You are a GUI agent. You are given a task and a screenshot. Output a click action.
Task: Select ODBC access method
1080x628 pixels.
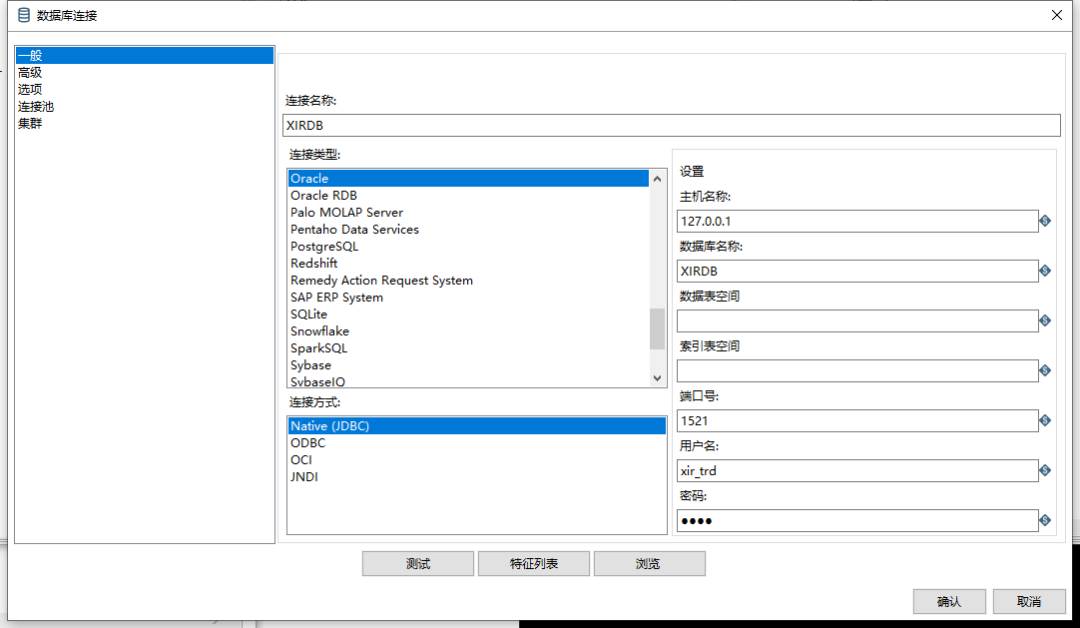coord(308,443)
